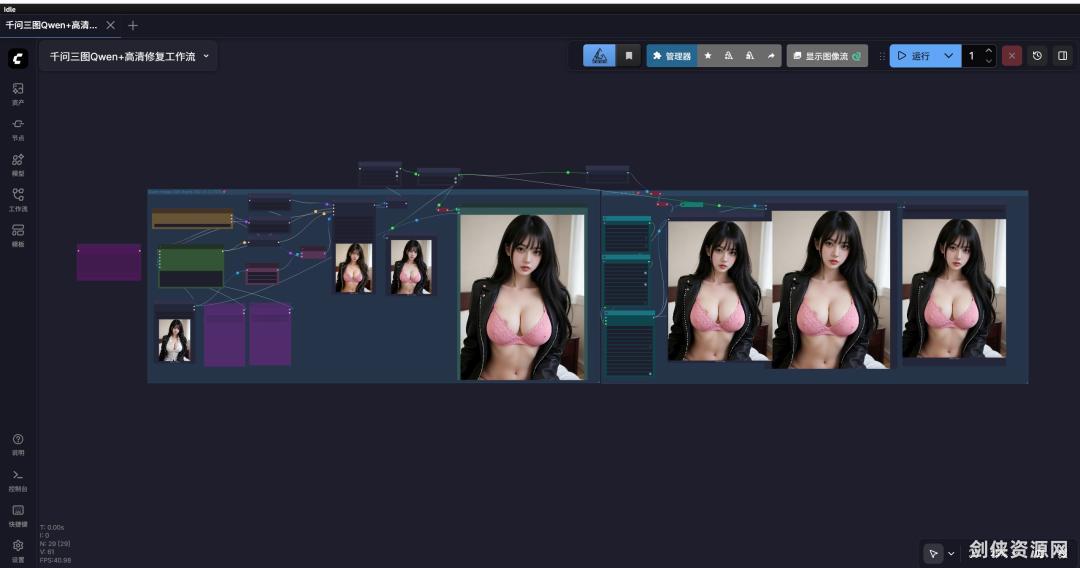1080x568 pixels.
Task: Open the 资产 (Assets) sidebar panel
Action: (18, 93)
